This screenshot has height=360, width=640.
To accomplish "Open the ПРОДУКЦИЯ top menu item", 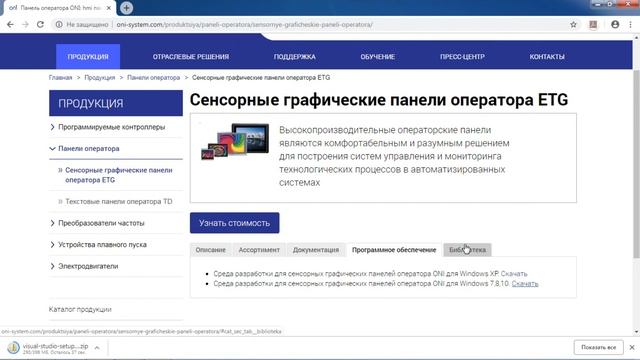I will 88,57.
